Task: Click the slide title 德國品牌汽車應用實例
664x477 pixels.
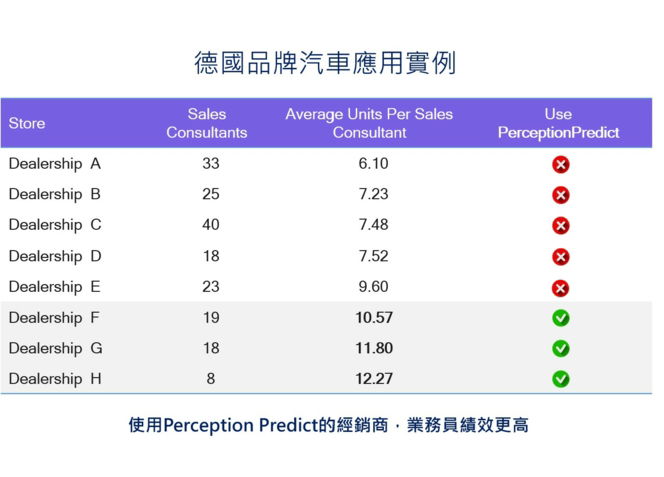Action: click(x=325, y=64)
